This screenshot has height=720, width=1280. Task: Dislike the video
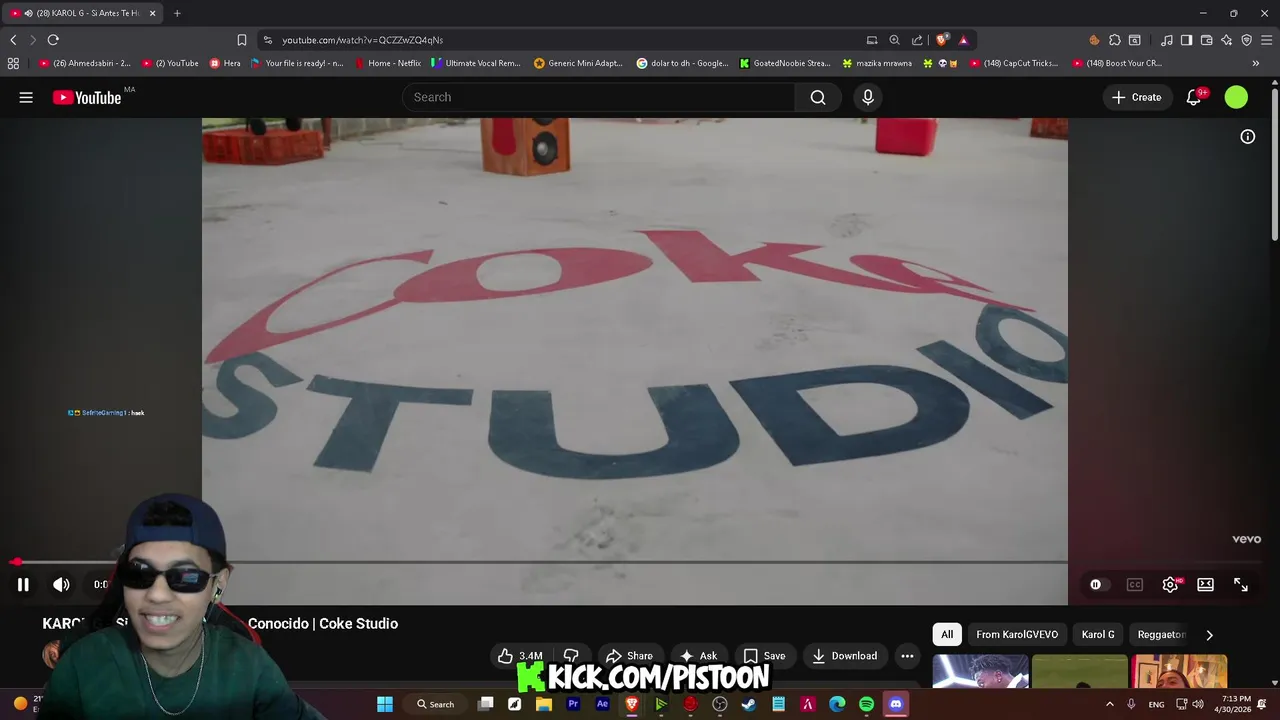[x=571, y=656]
